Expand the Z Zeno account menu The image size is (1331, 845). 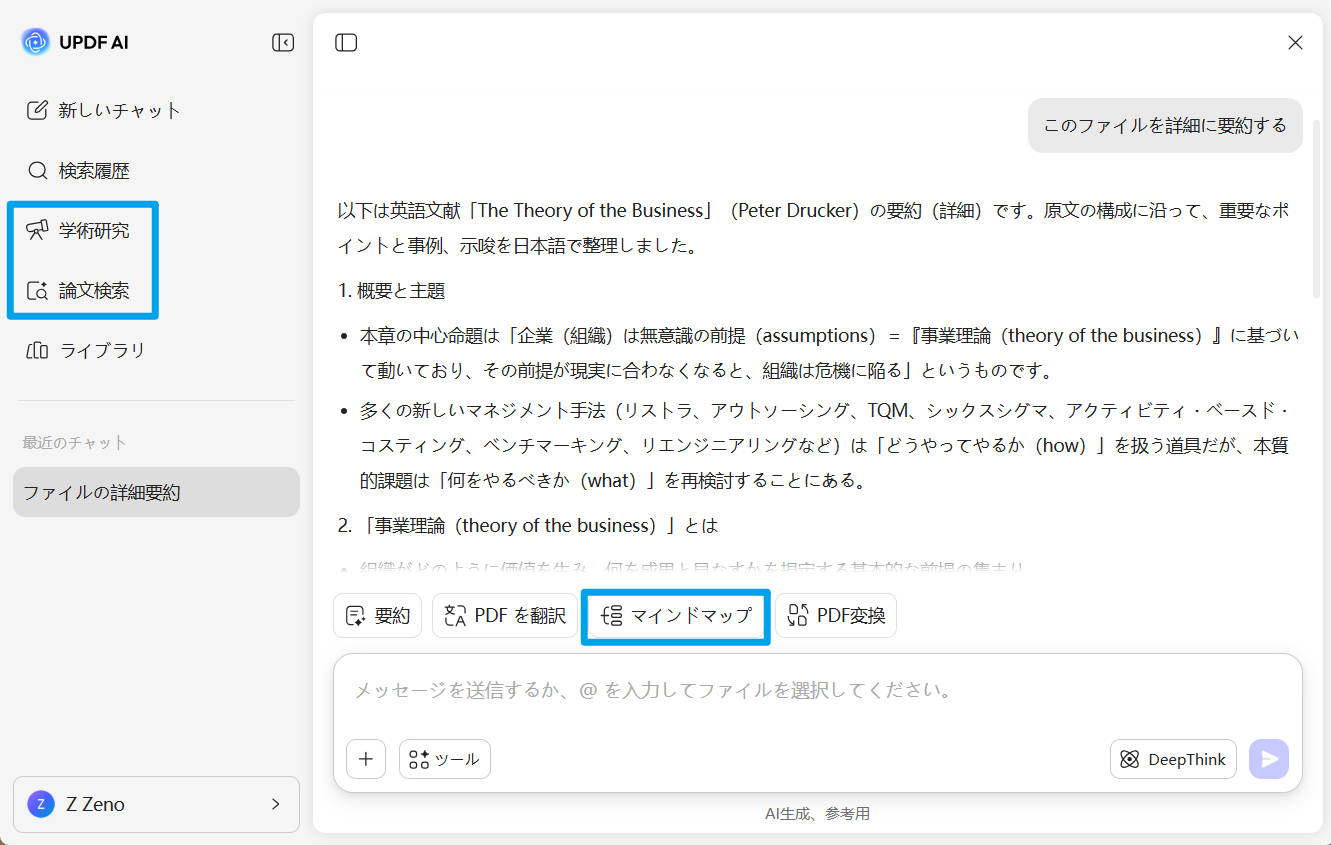pyautogui.click(x=156, y=804)
